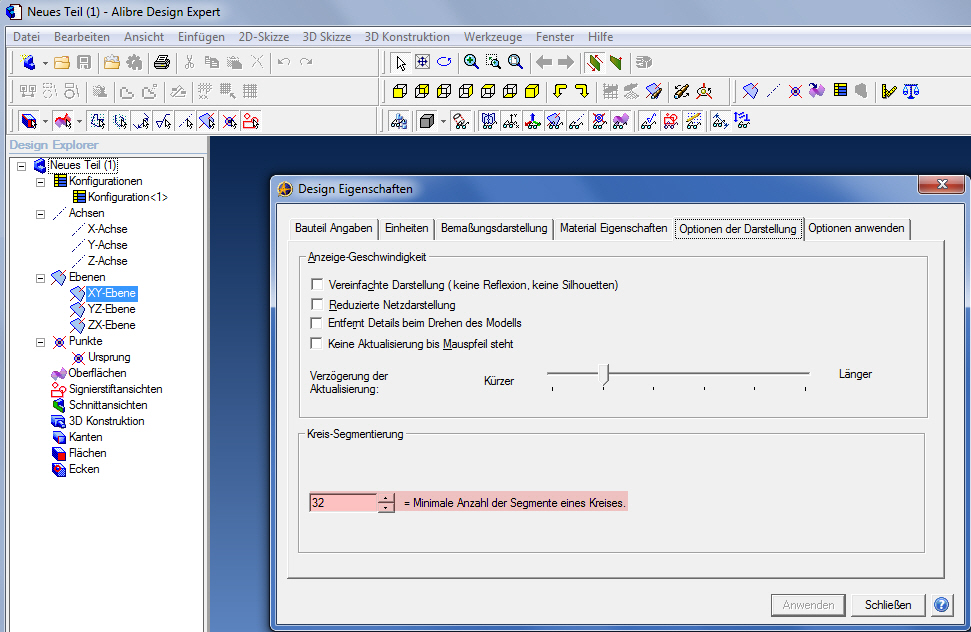This screenshot has height=632, width=971.
Task: Click the insert plane icon in toolbar
Action: 751,92
